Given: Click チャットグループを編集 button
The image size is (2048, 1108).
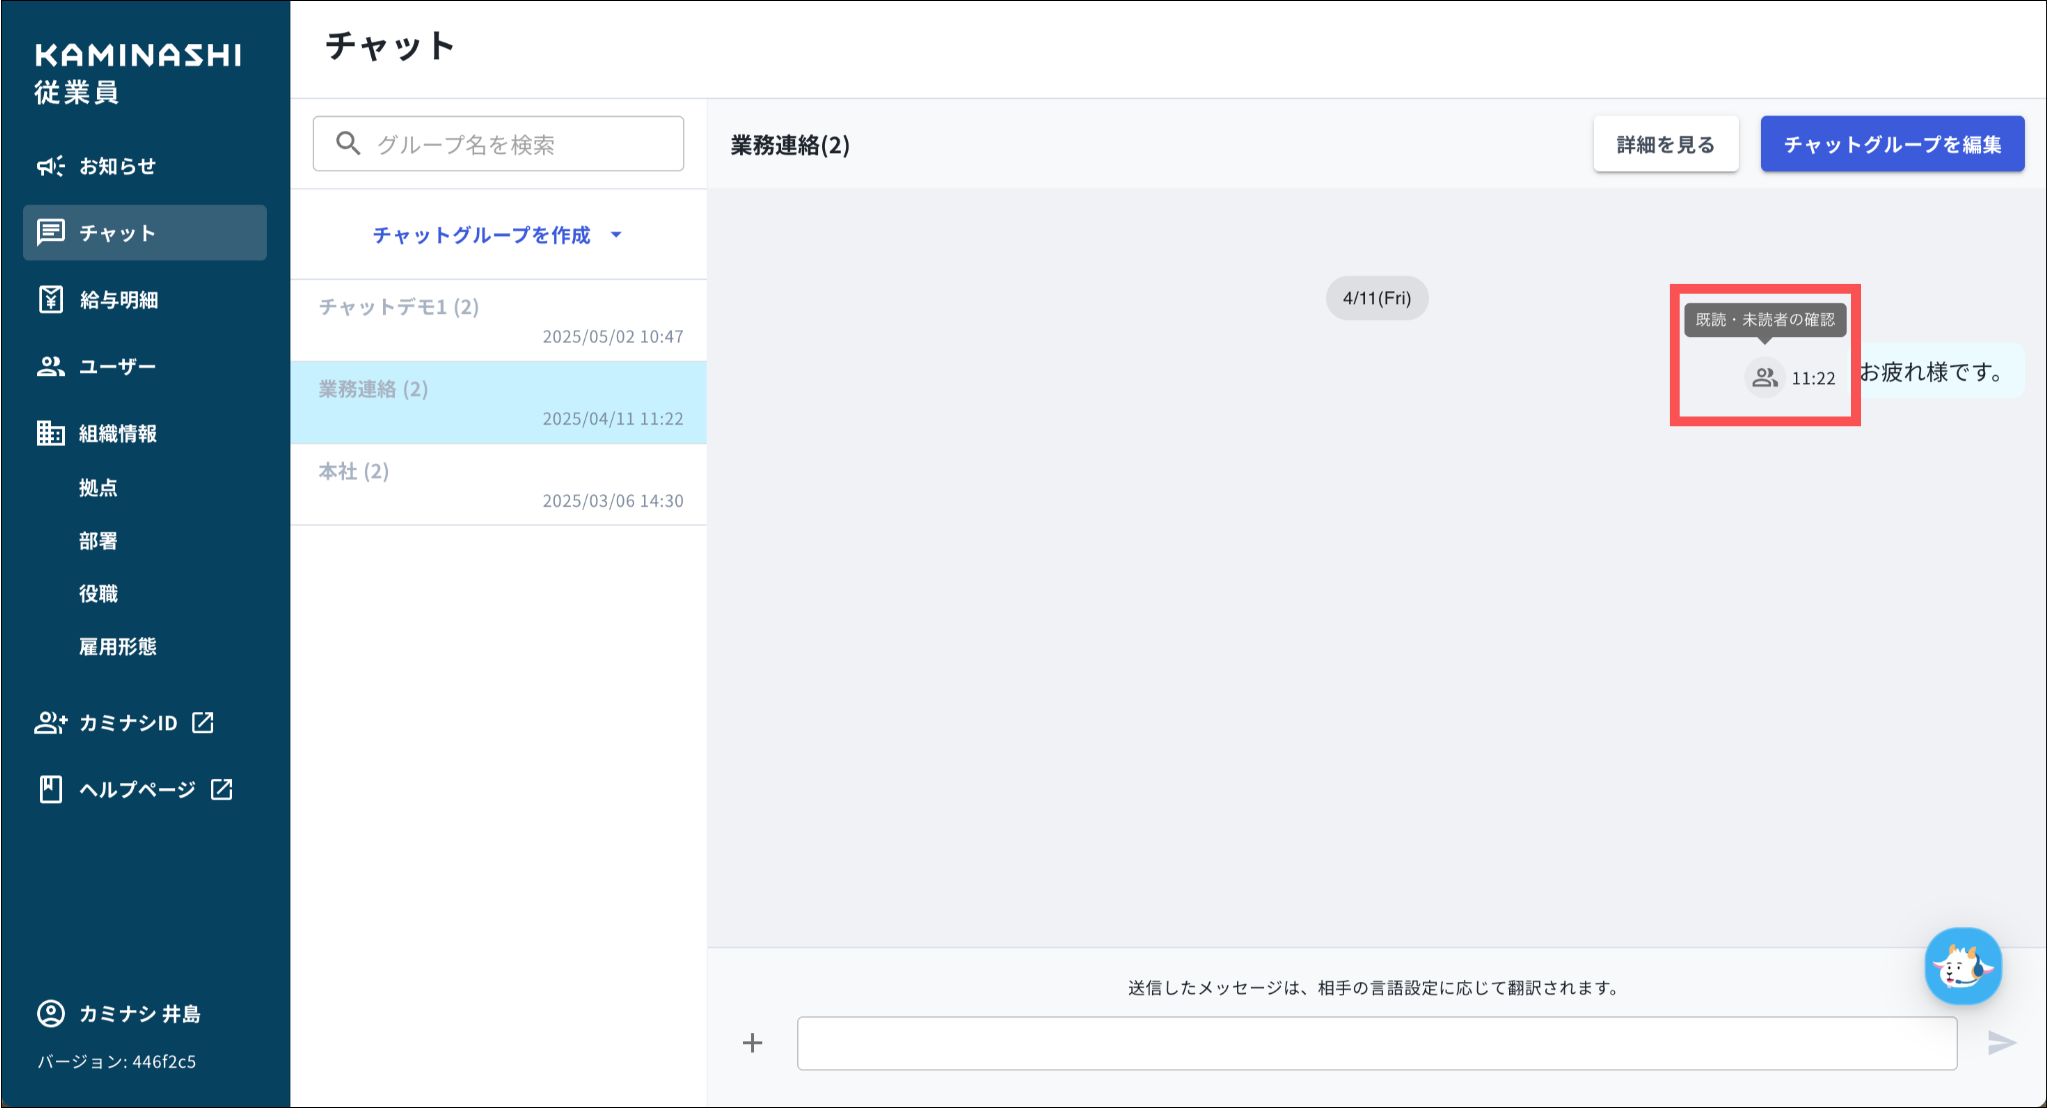Looking at the screenshot, I should click(1891, 145).
